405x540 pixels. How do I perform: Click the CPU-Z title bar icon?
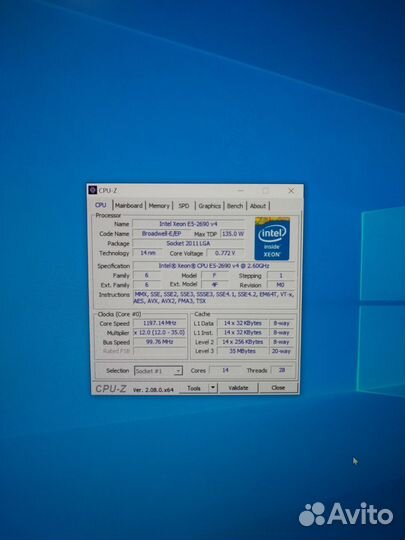pyautogui.click(x=93, y=190)
